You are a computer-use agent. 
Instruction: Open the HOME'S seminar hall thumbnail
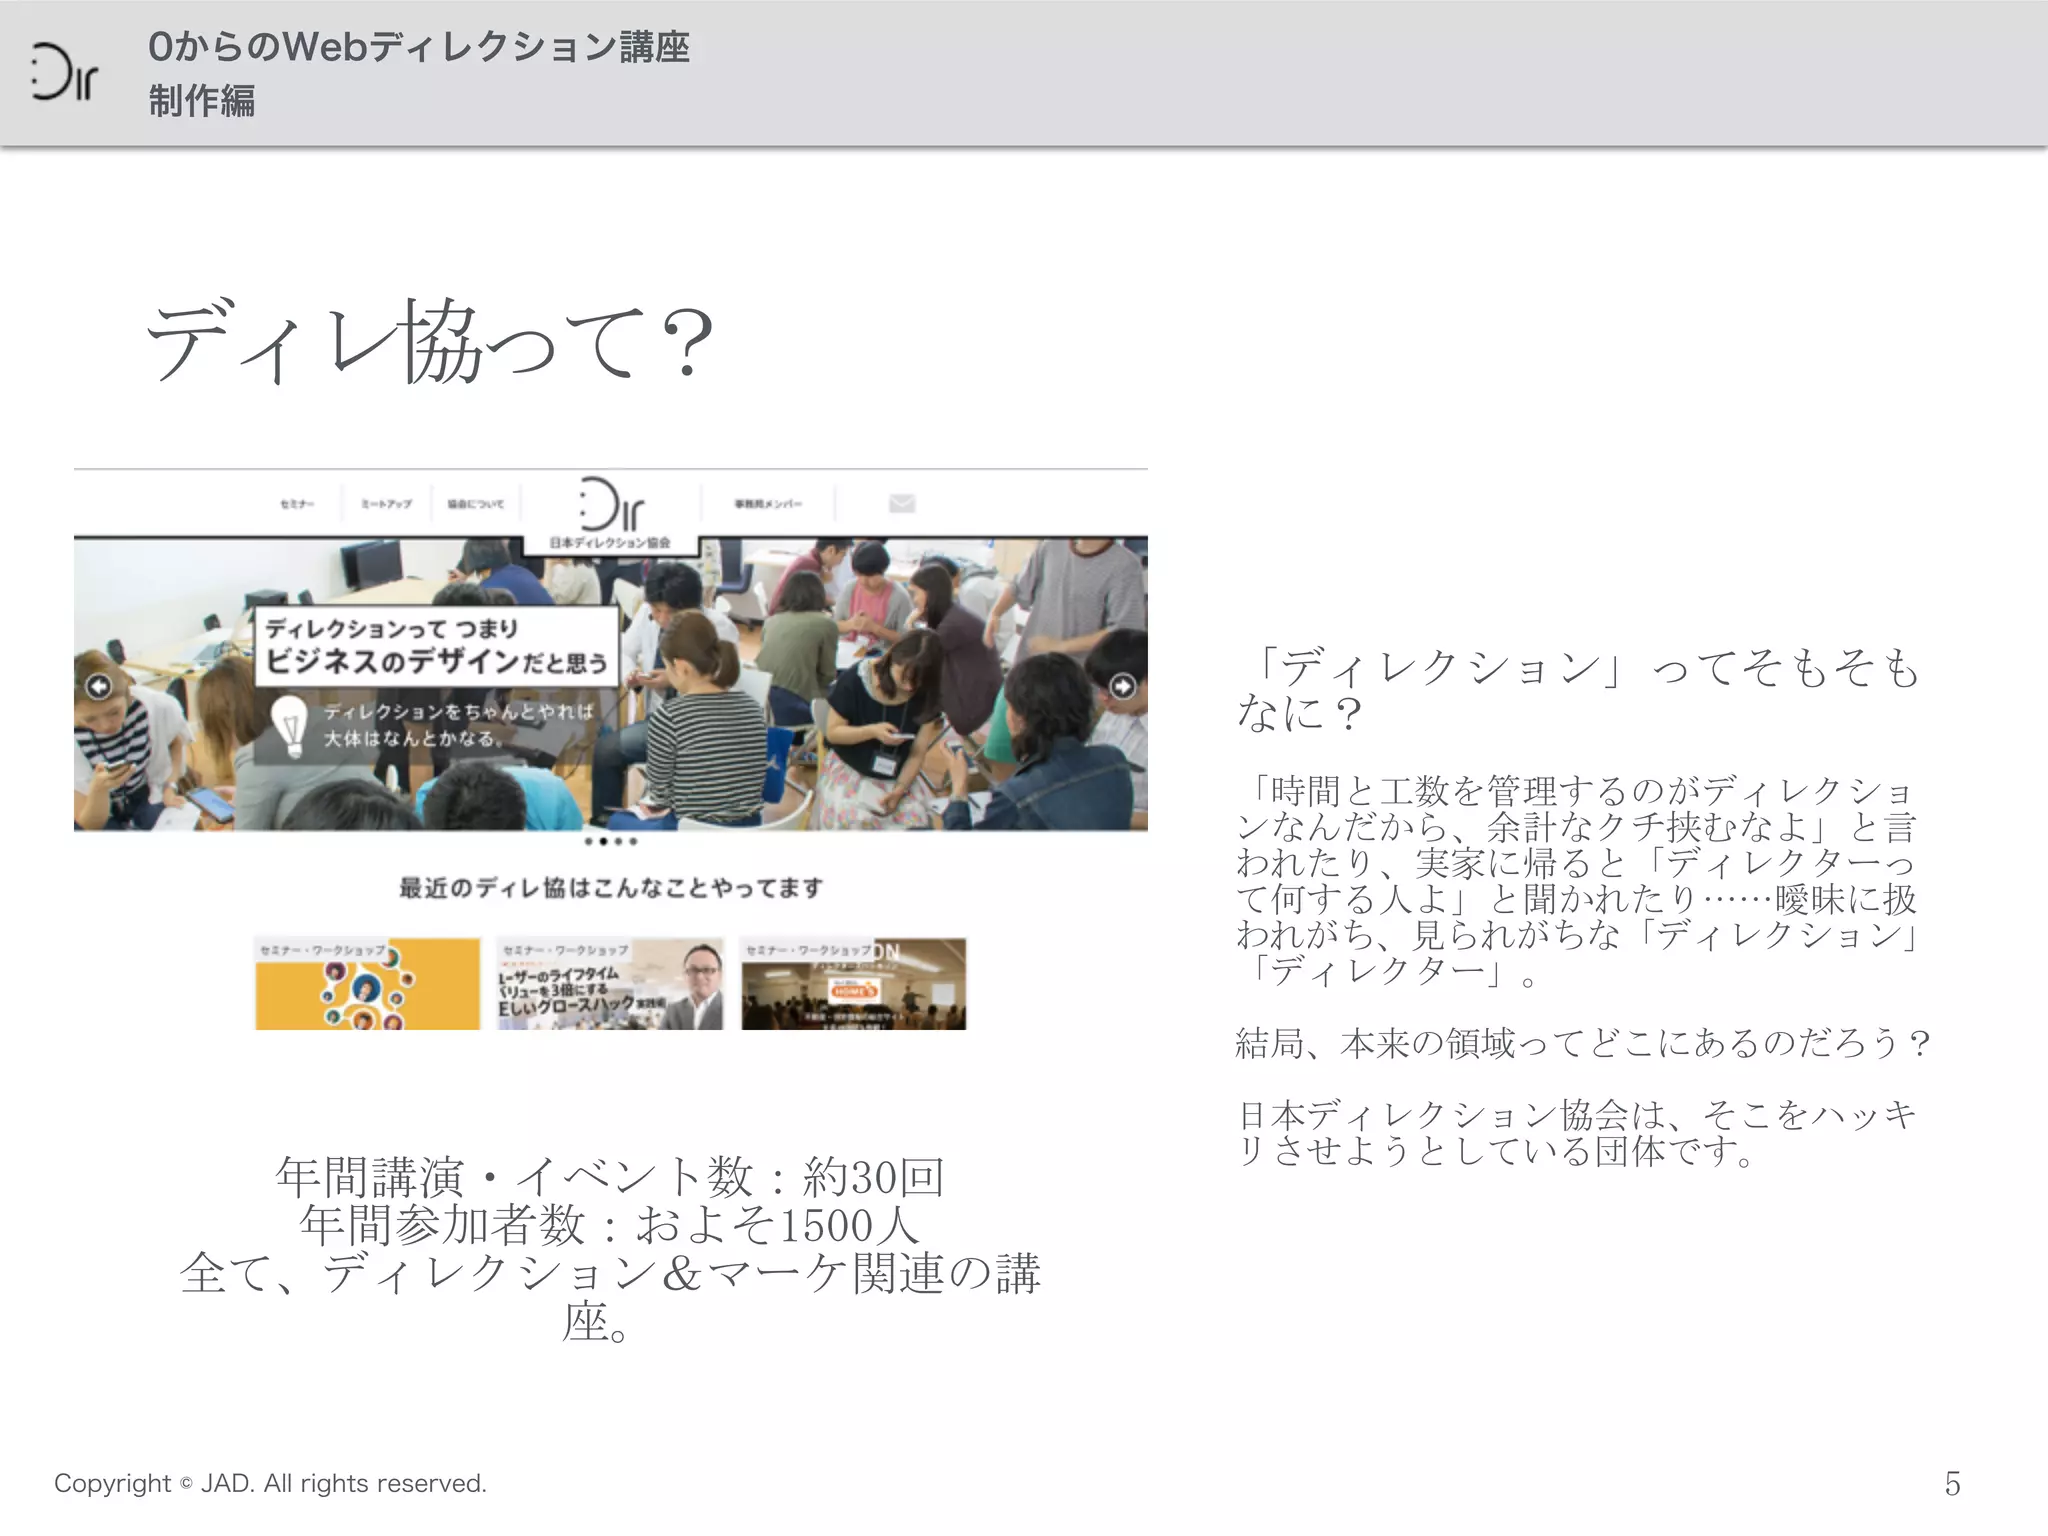point(854,984)
